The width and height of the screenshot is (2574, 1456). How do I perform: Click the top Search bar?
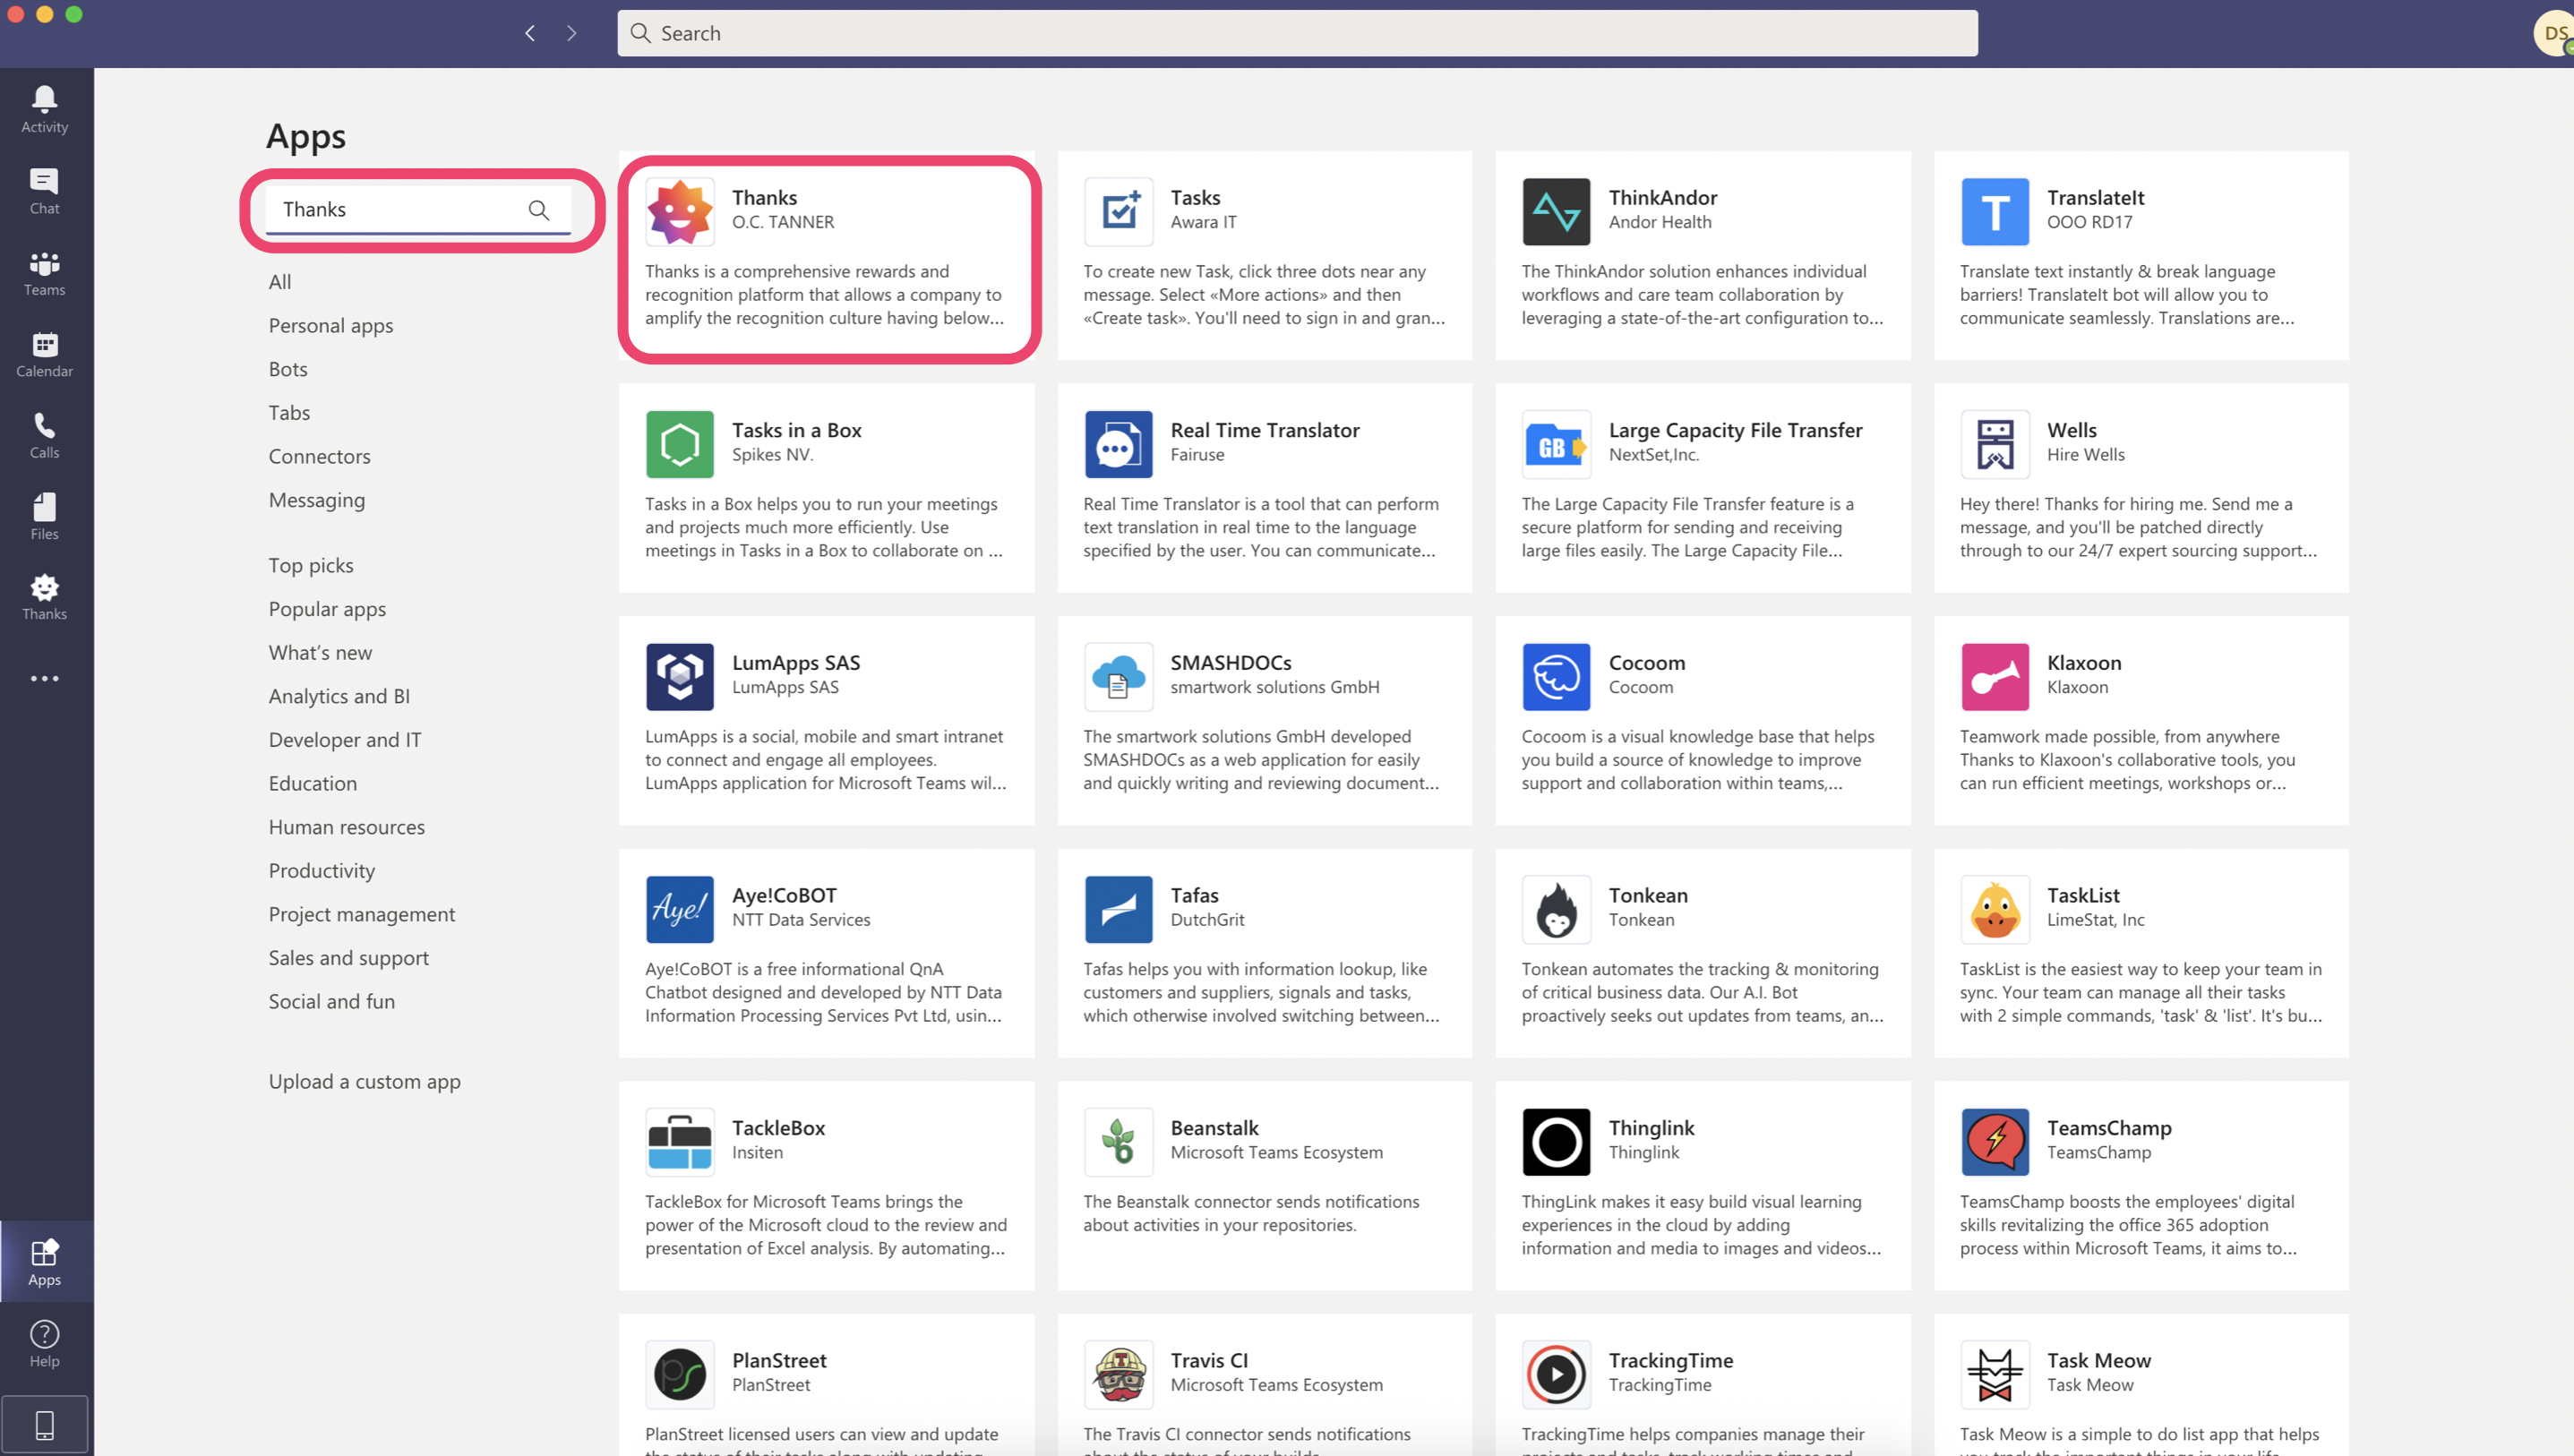pyautogui.click(x=1296, y=33)
